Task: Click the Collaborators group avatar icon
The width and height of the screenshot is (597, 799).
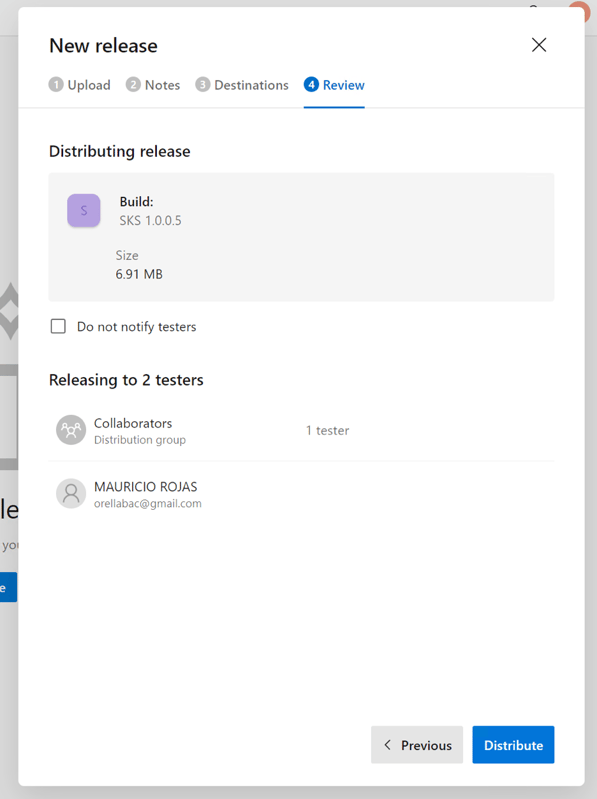Action: [x=71, y=430]
